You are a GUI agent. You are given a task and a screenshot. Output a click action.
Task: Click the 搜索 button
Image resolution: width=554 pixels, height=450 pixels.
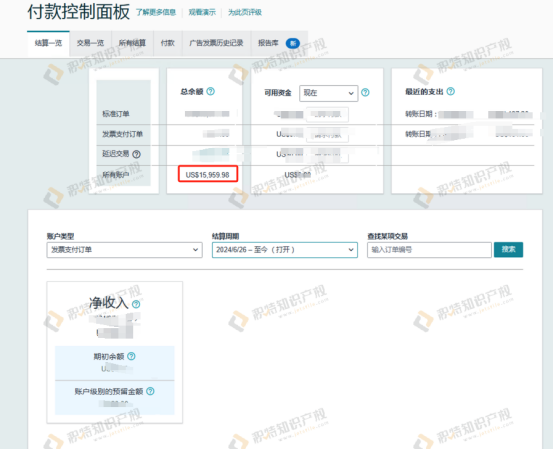click(x=508, y=250)
